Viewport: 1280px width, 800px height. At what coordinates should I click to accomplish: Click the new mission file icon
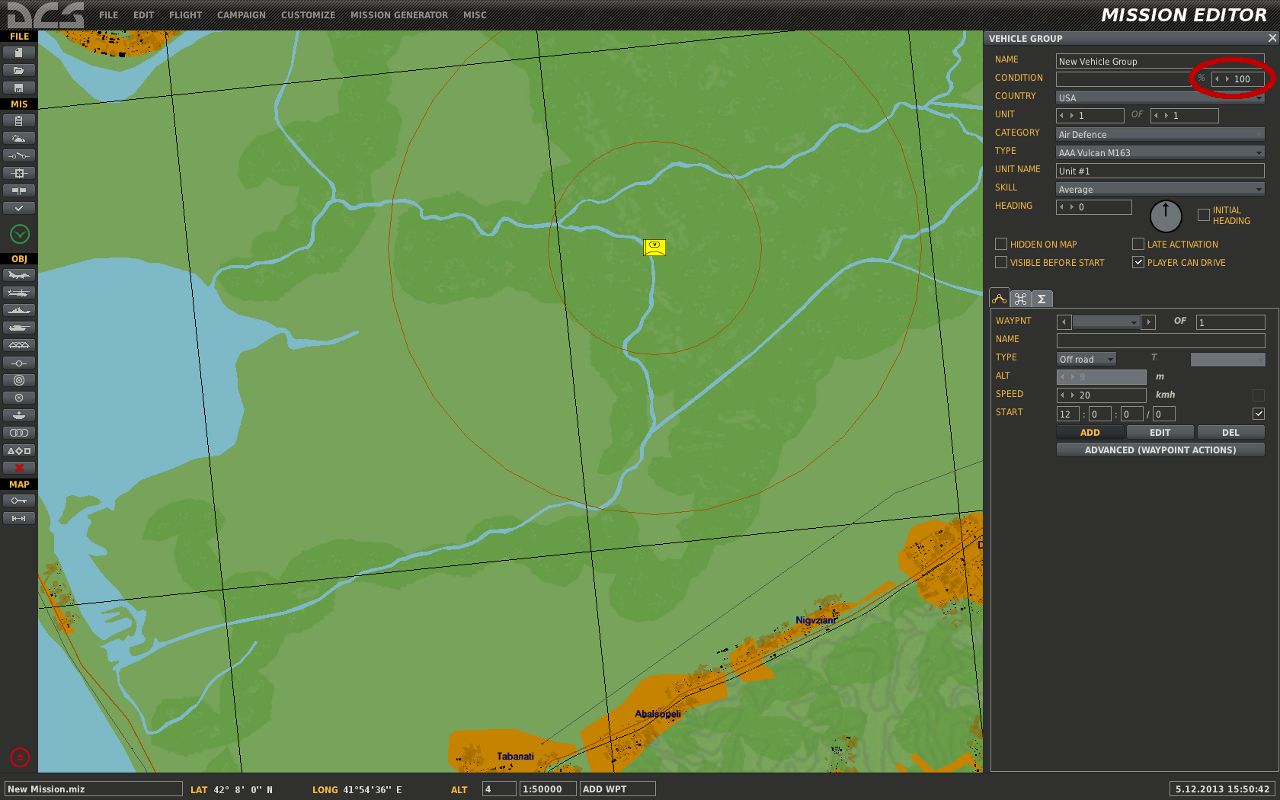[x=19, y=52]
